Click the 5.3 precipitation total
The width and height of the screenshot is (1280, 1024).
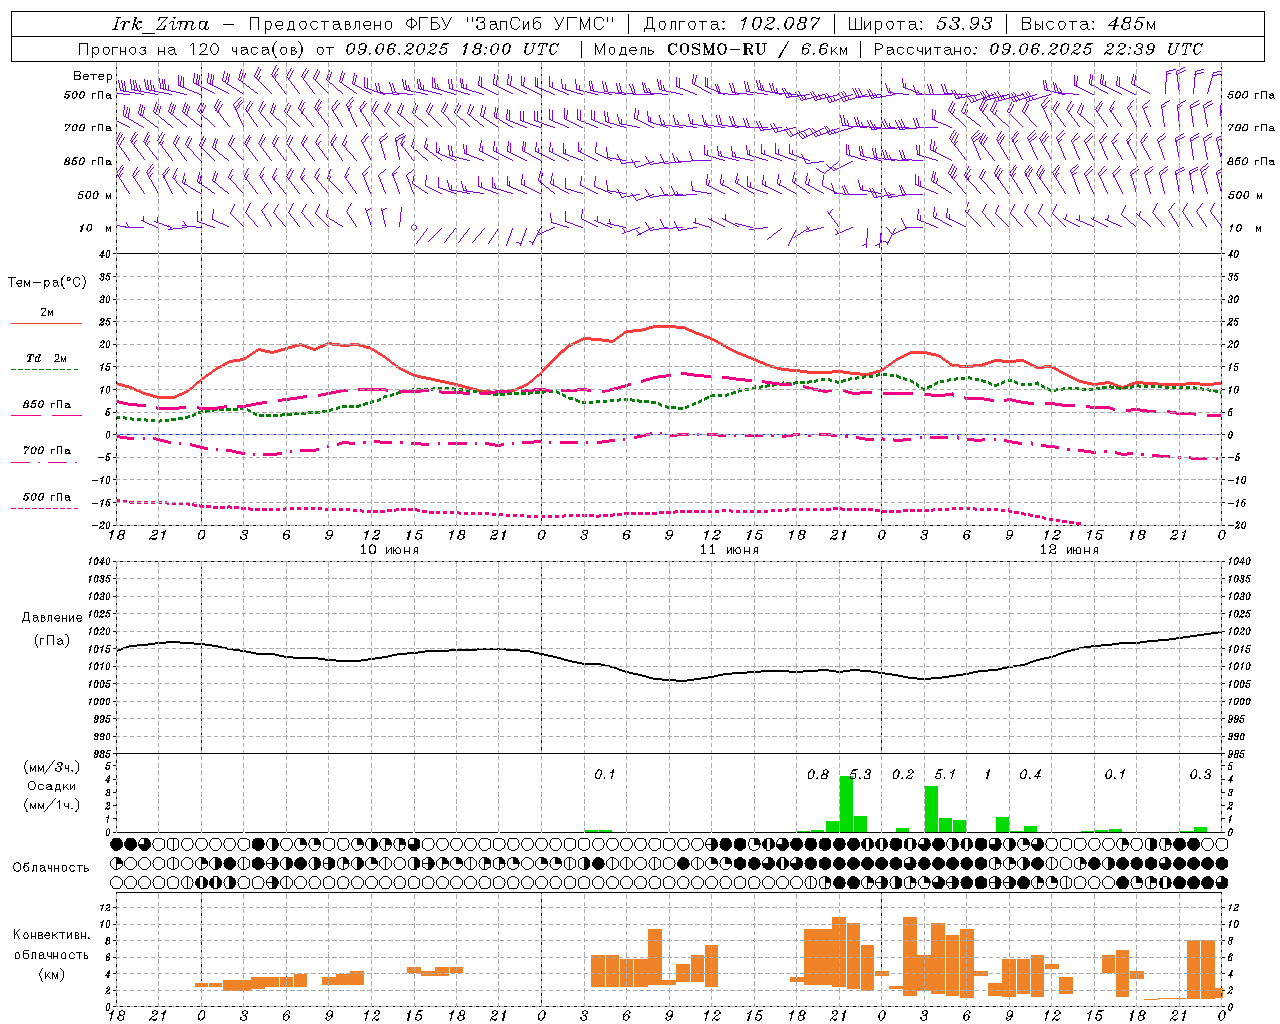(860, 774)
